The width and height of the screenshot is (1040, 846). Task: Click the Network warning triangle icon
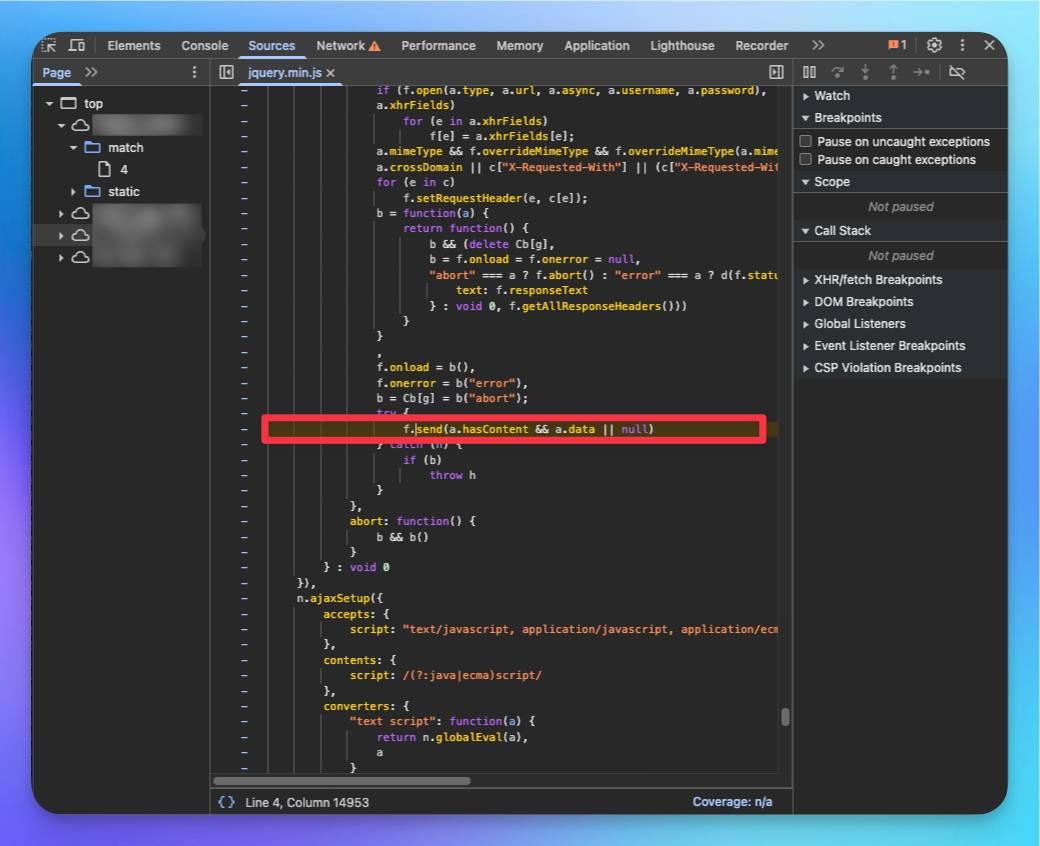click(x=374, y=46)
